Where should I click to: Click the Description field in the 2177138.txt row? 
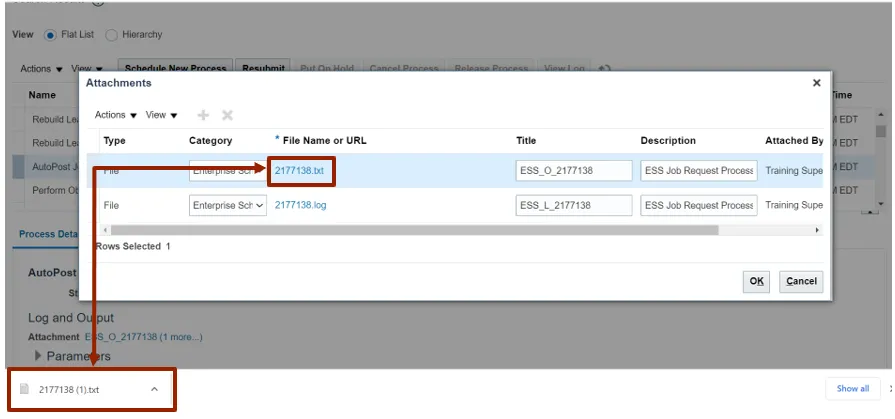coord(699,171)
